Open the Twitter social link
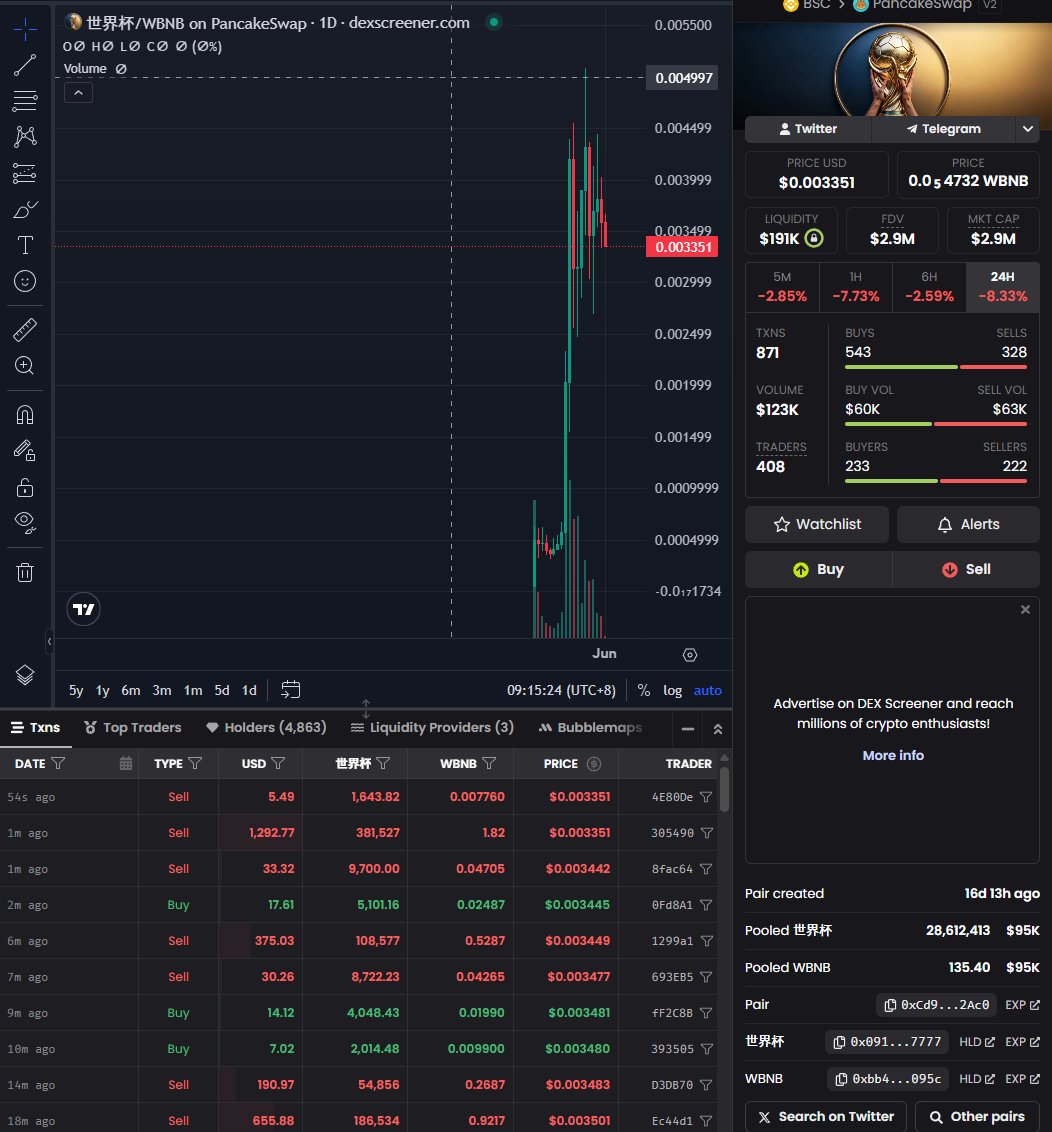 point(808,129)
